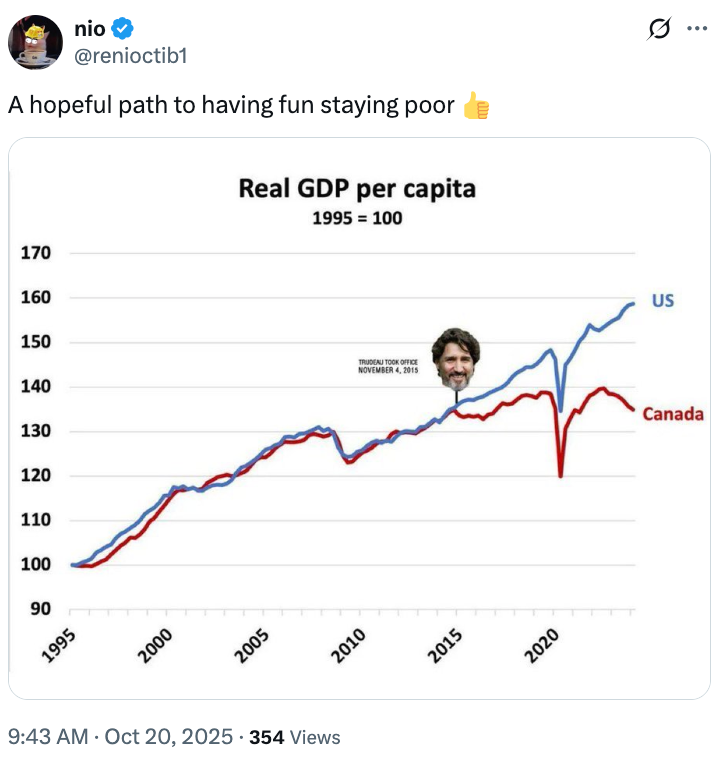The width and height of the screenshot is (728, 757).
Task: Click the "Trudeau took office" annotation text
Action: point(387,366)
